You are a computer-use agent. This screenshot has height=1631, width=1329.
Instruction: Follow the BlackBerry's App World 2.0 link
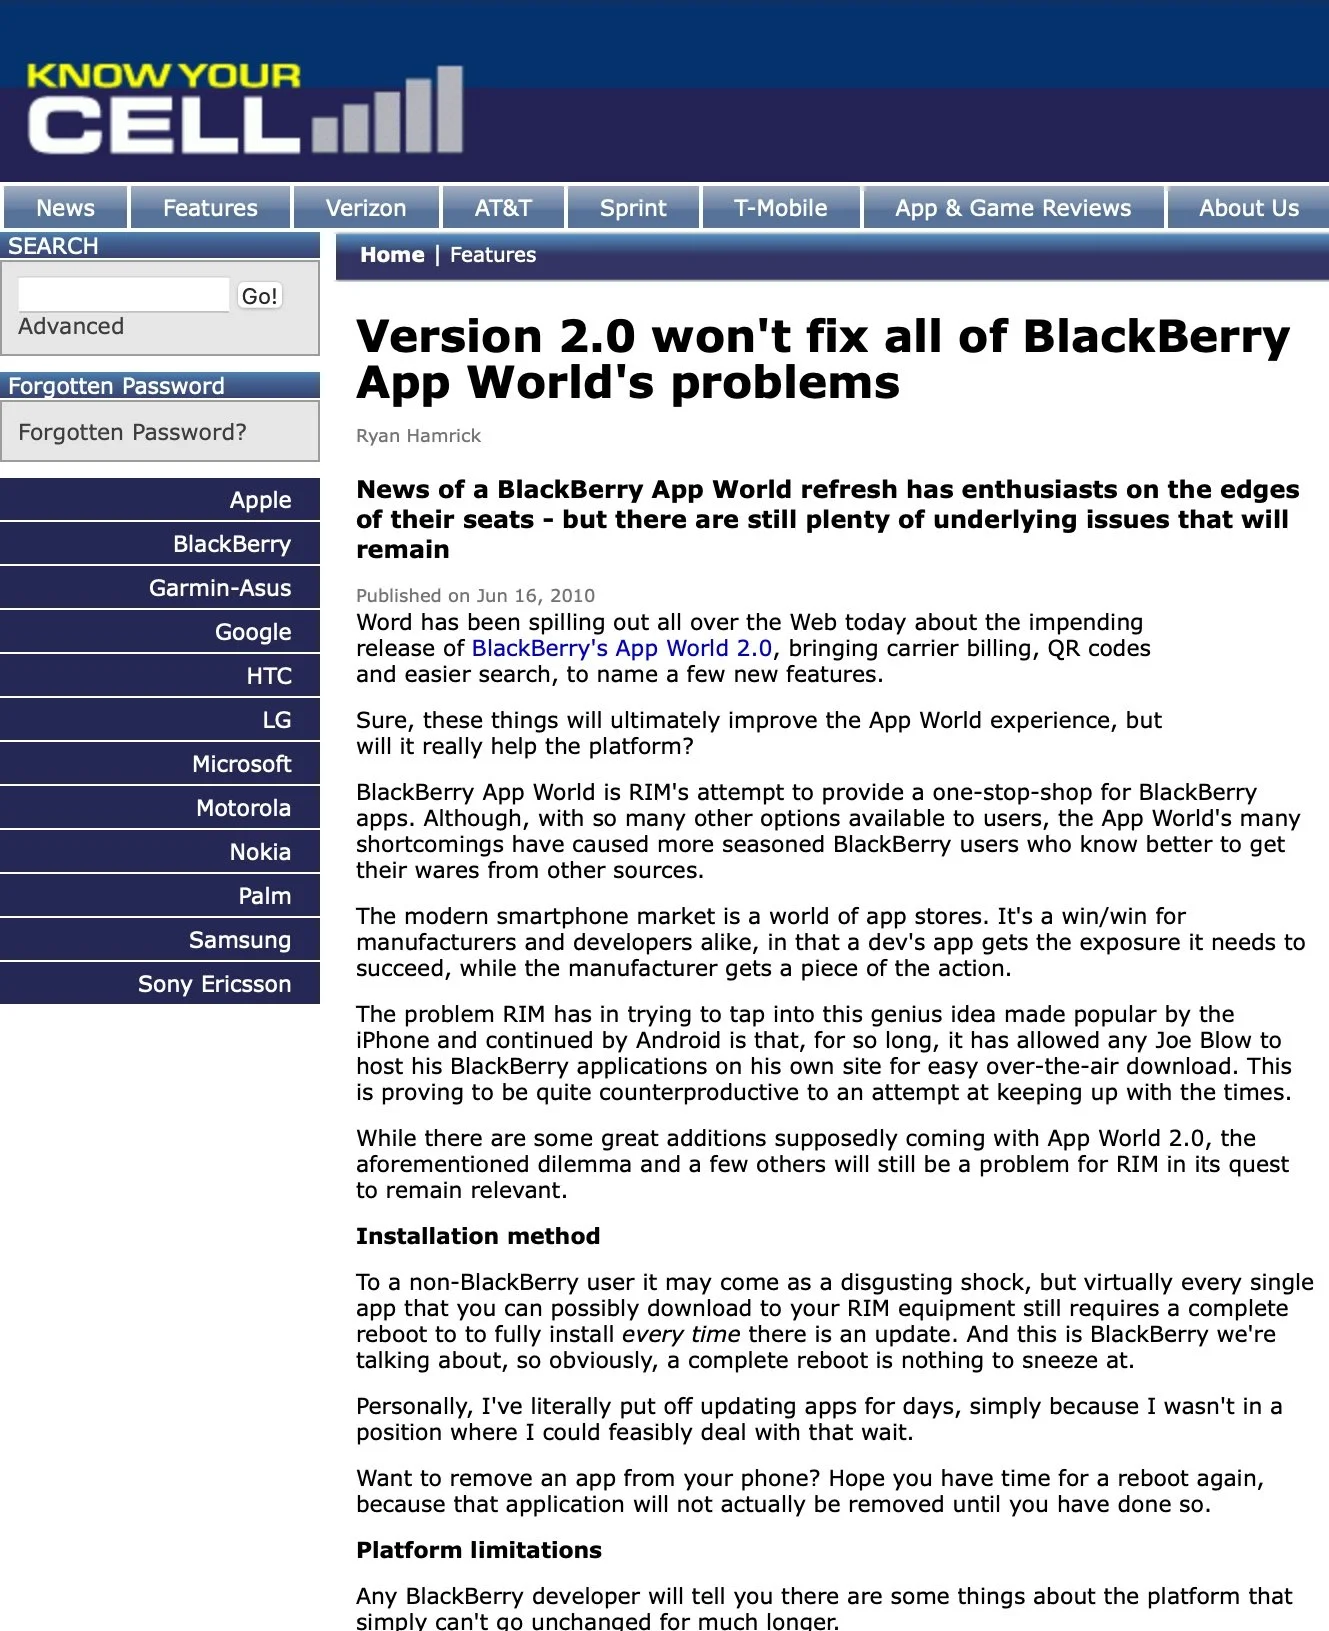[622, 648]
